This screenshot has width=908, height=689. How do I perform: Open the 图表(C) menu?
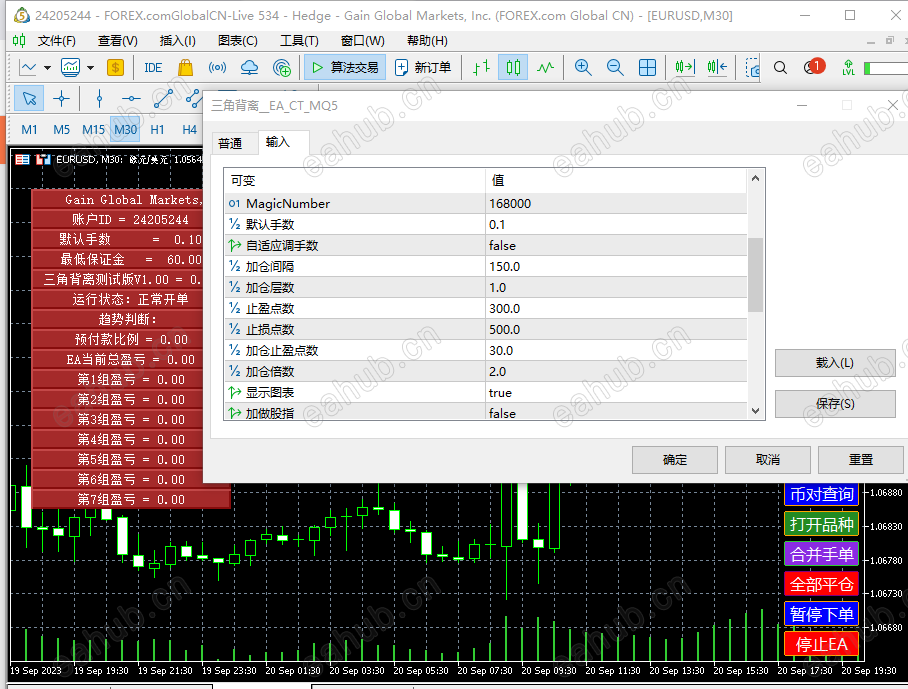click(237, 41)
